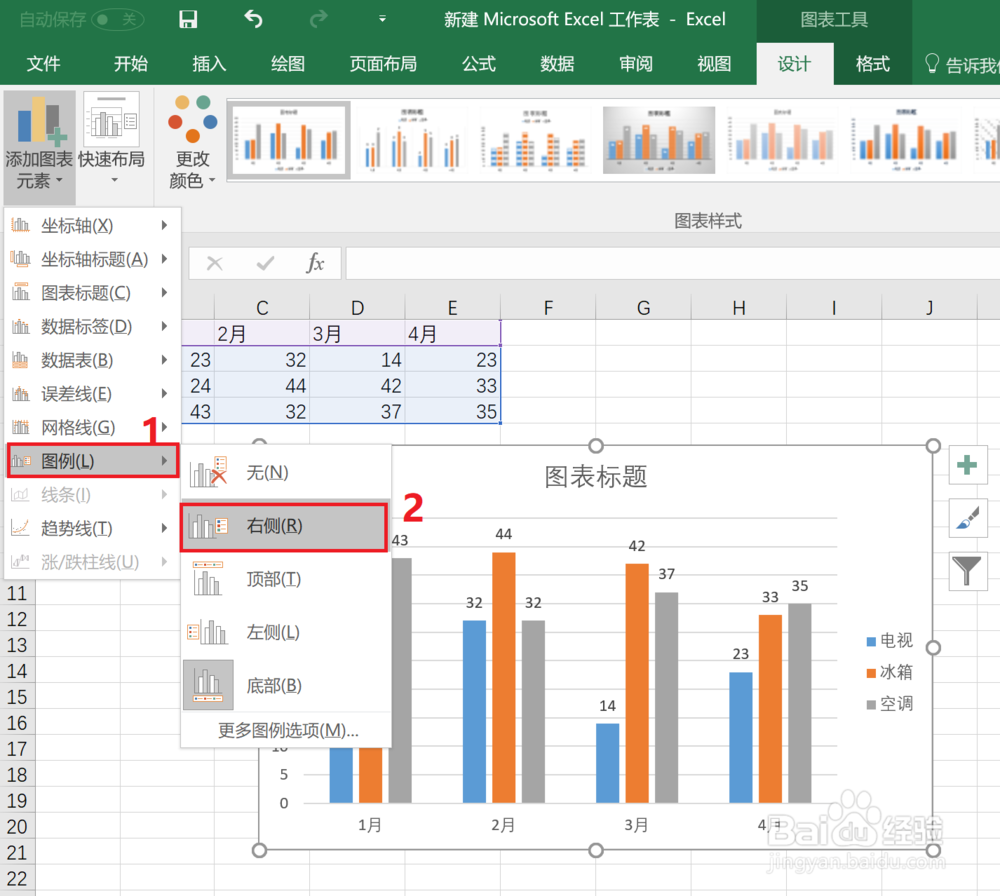Open 误差线(E) submenu
Viewport: 1000px width, 896px height.
pos(92,393)
